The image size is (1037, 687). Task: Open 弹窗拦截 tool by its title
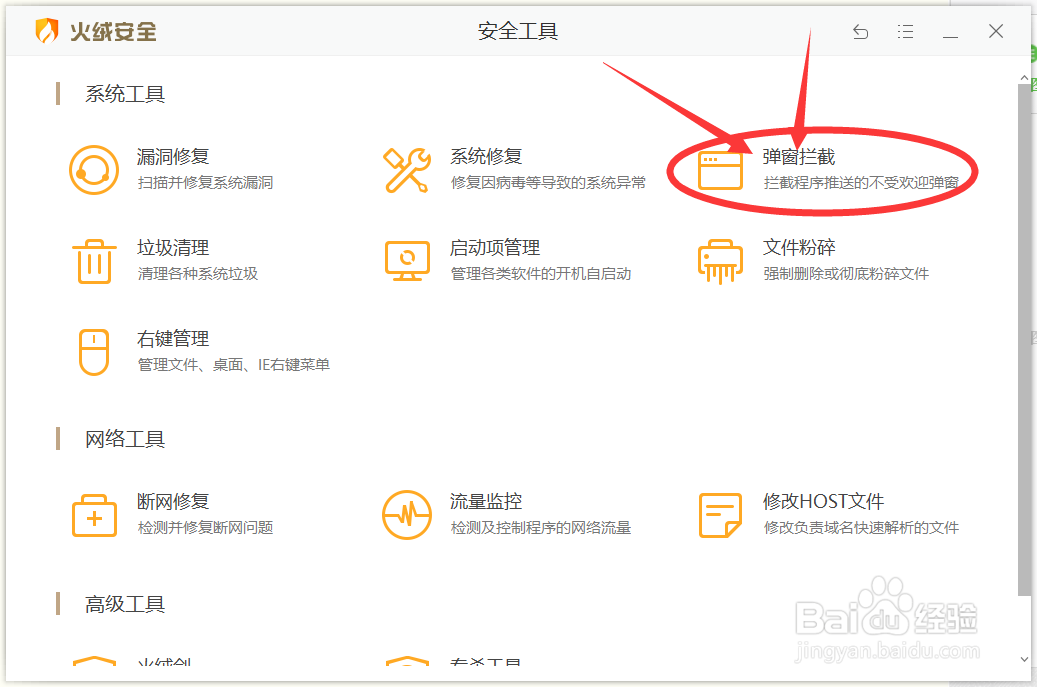[x=799, y=157]
